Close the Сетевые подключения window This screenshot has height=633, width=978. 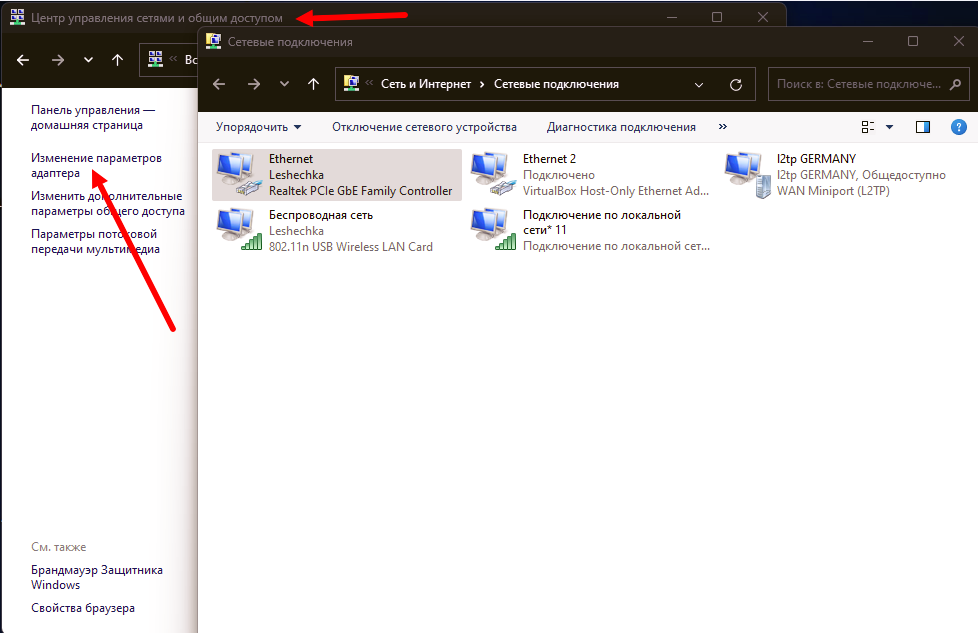click(x=959, y=41)
